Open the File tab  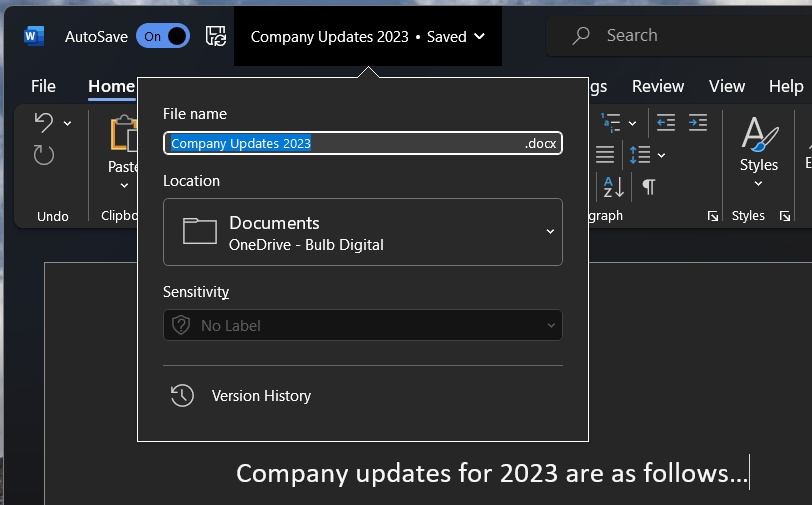tap(43, 86)
